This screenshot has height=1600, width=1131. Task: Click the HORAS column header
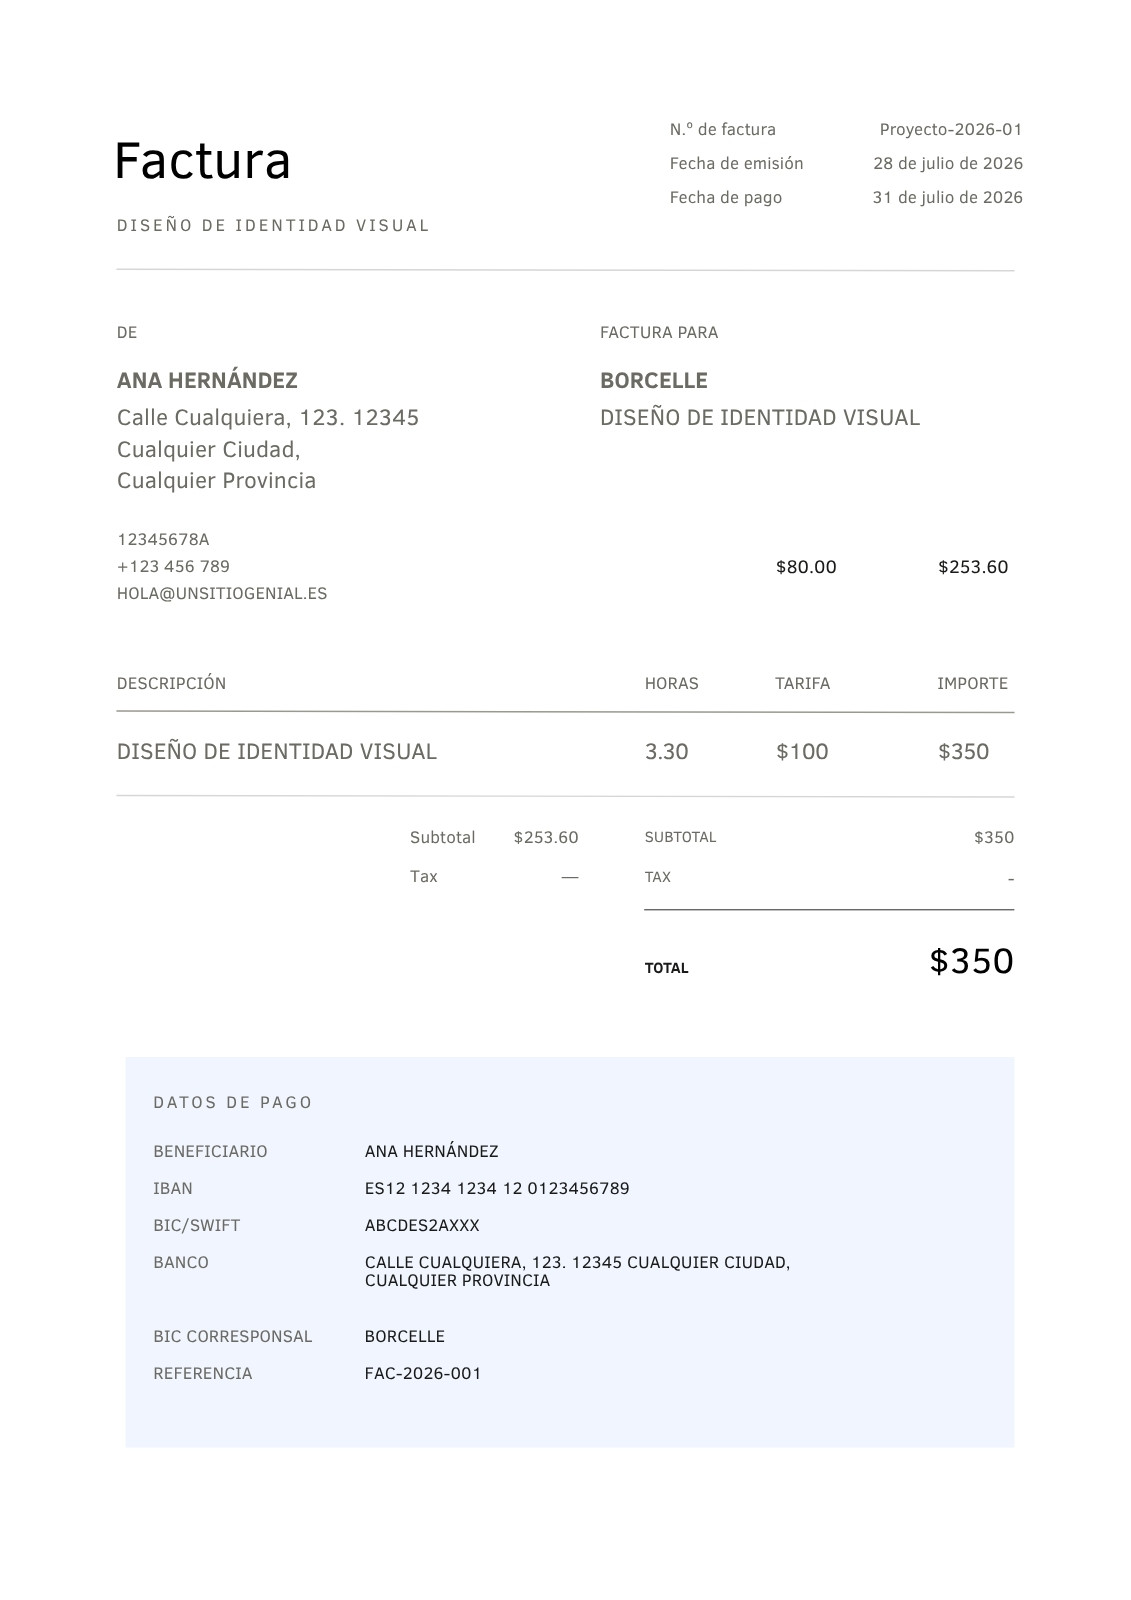click(671, 683)
